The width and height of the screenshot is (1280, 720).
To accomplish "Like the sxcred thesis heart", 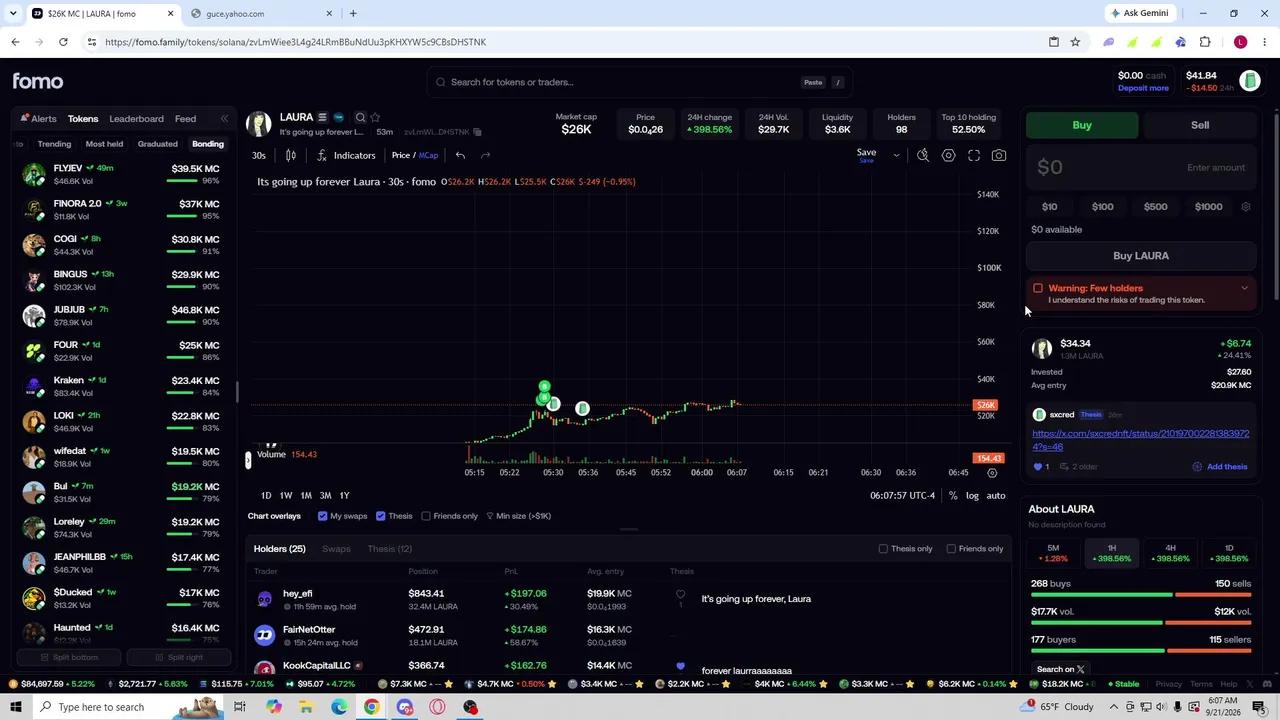I will tap(1037, 467).
